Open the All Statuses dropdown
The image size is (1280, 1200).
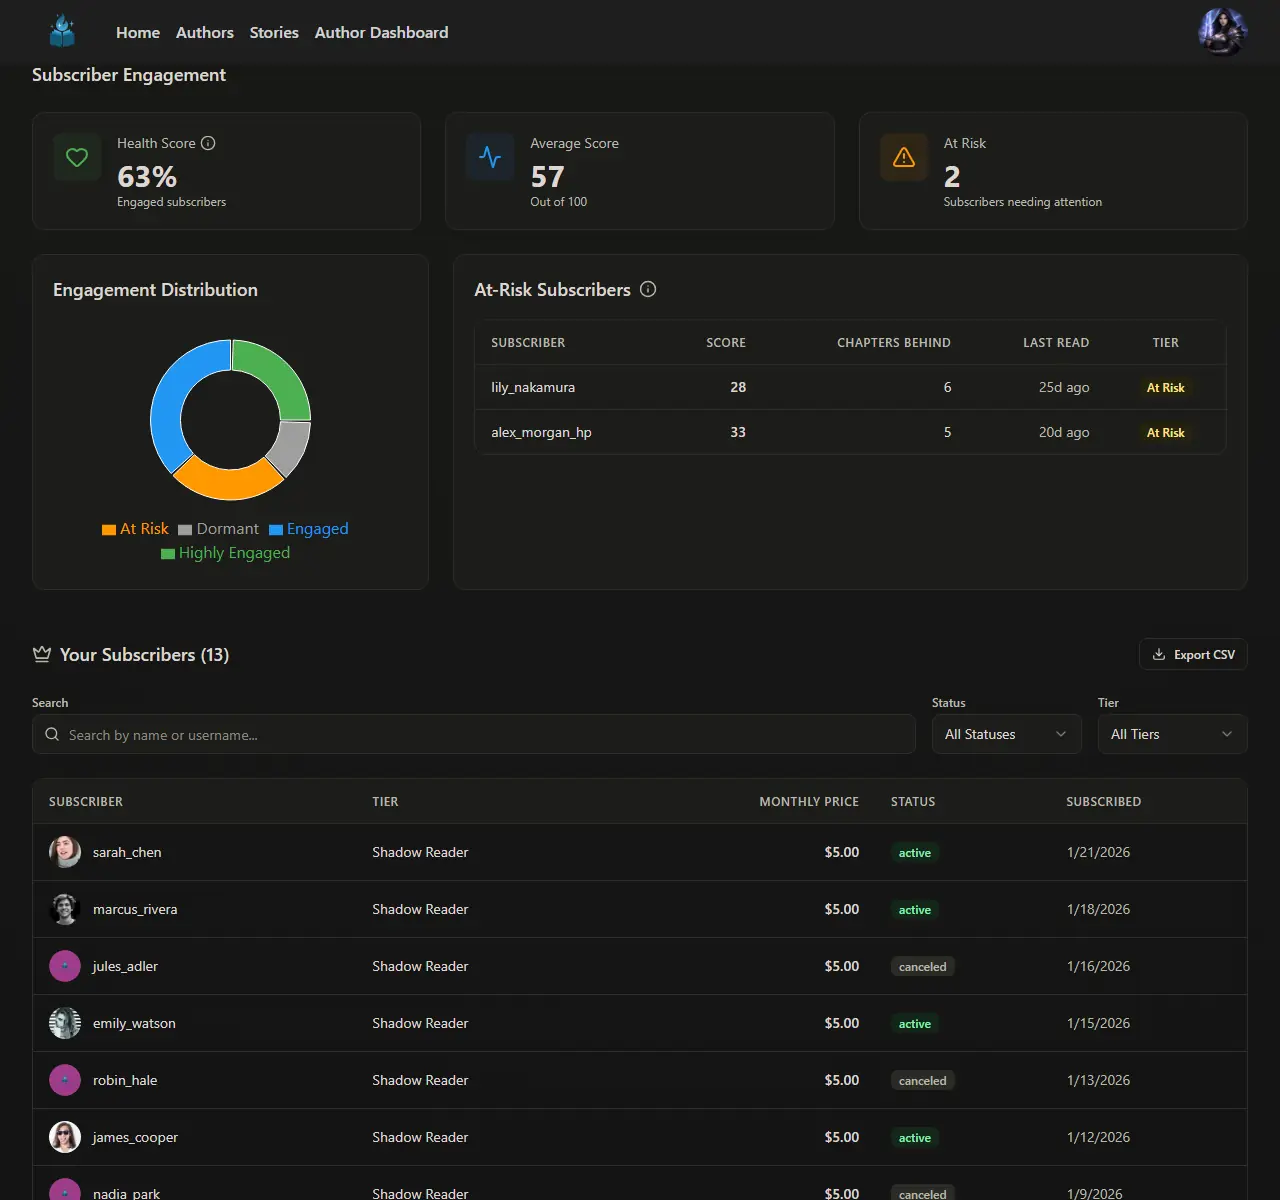click(x=1006, y=734)
